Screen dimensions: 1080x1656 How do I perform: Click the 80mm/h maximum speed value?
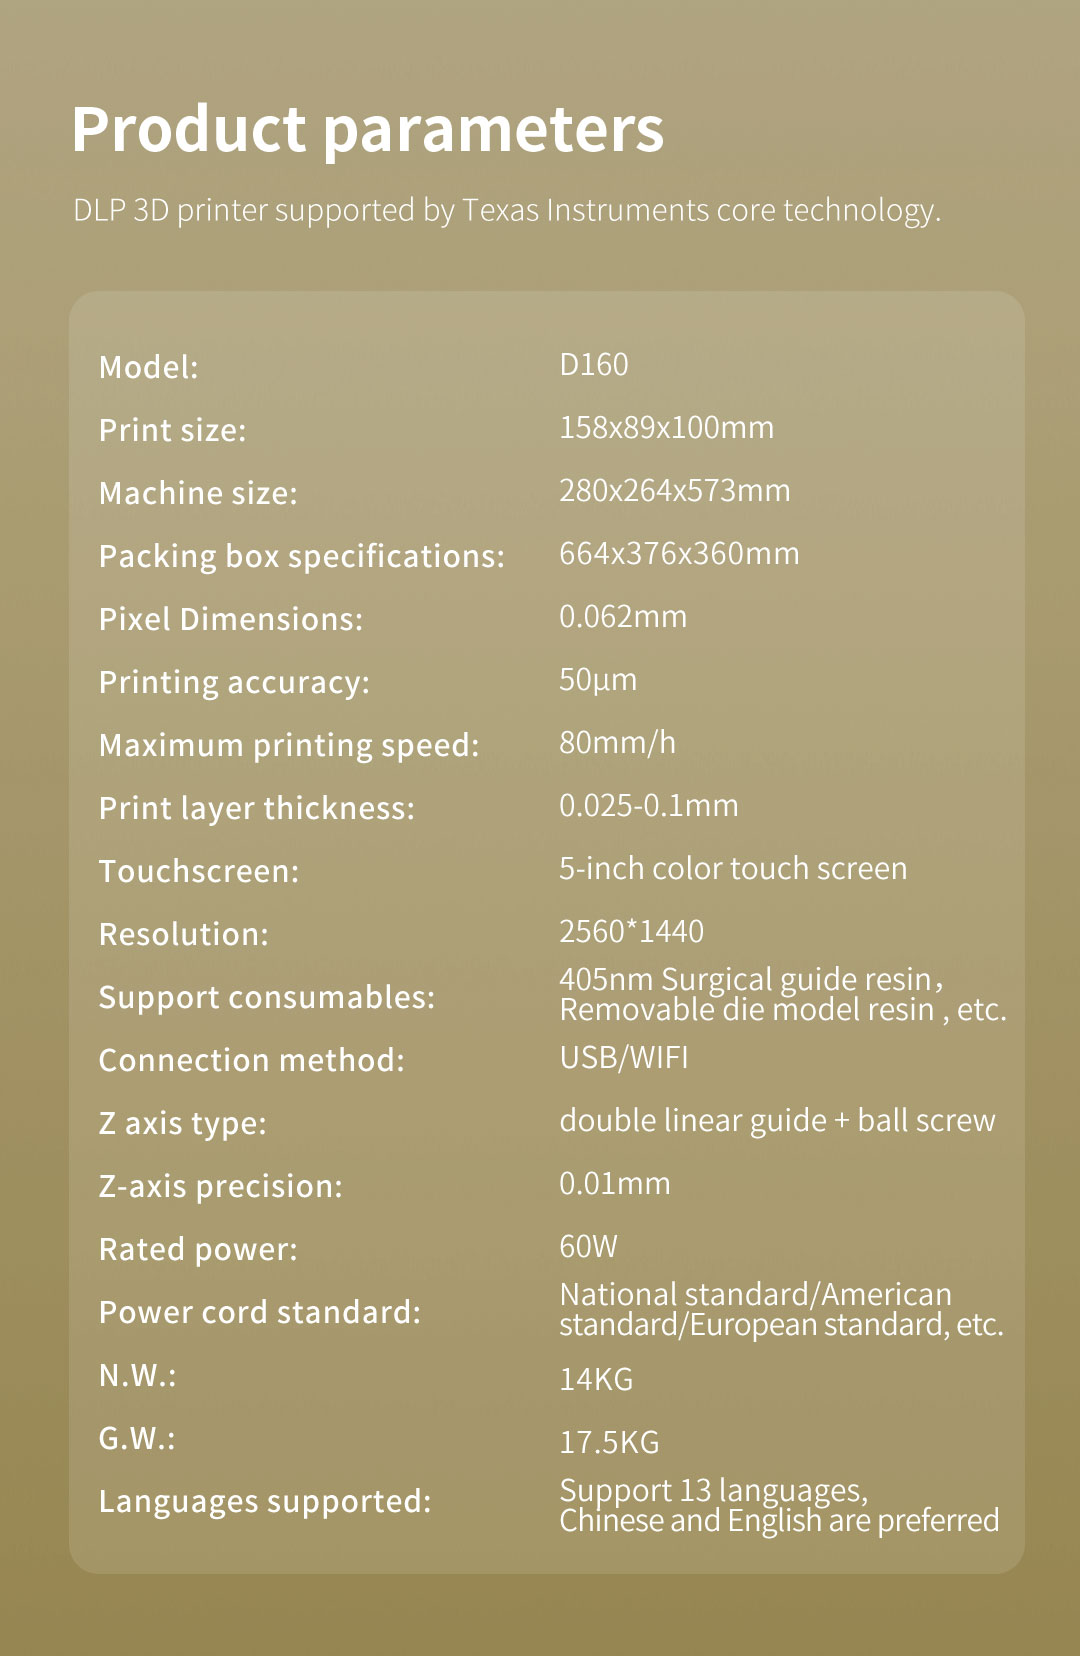pyautogui.click(x=617, y=743)
